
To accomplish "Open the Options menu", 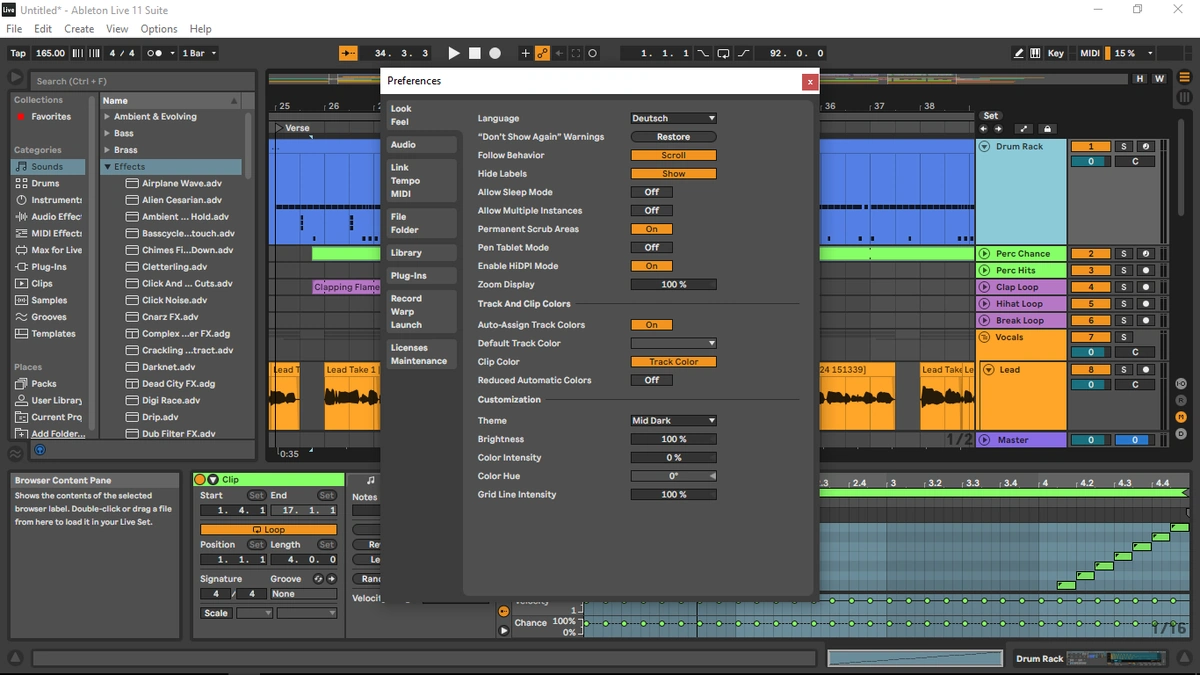I will point(158,29).
